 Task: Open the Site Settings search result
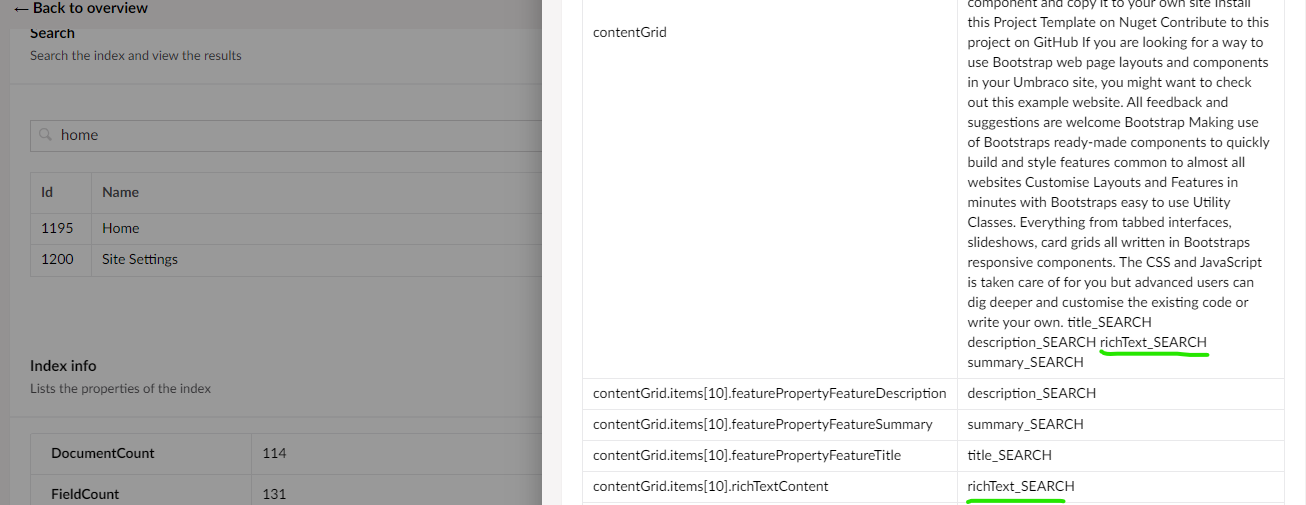point(140,259)
